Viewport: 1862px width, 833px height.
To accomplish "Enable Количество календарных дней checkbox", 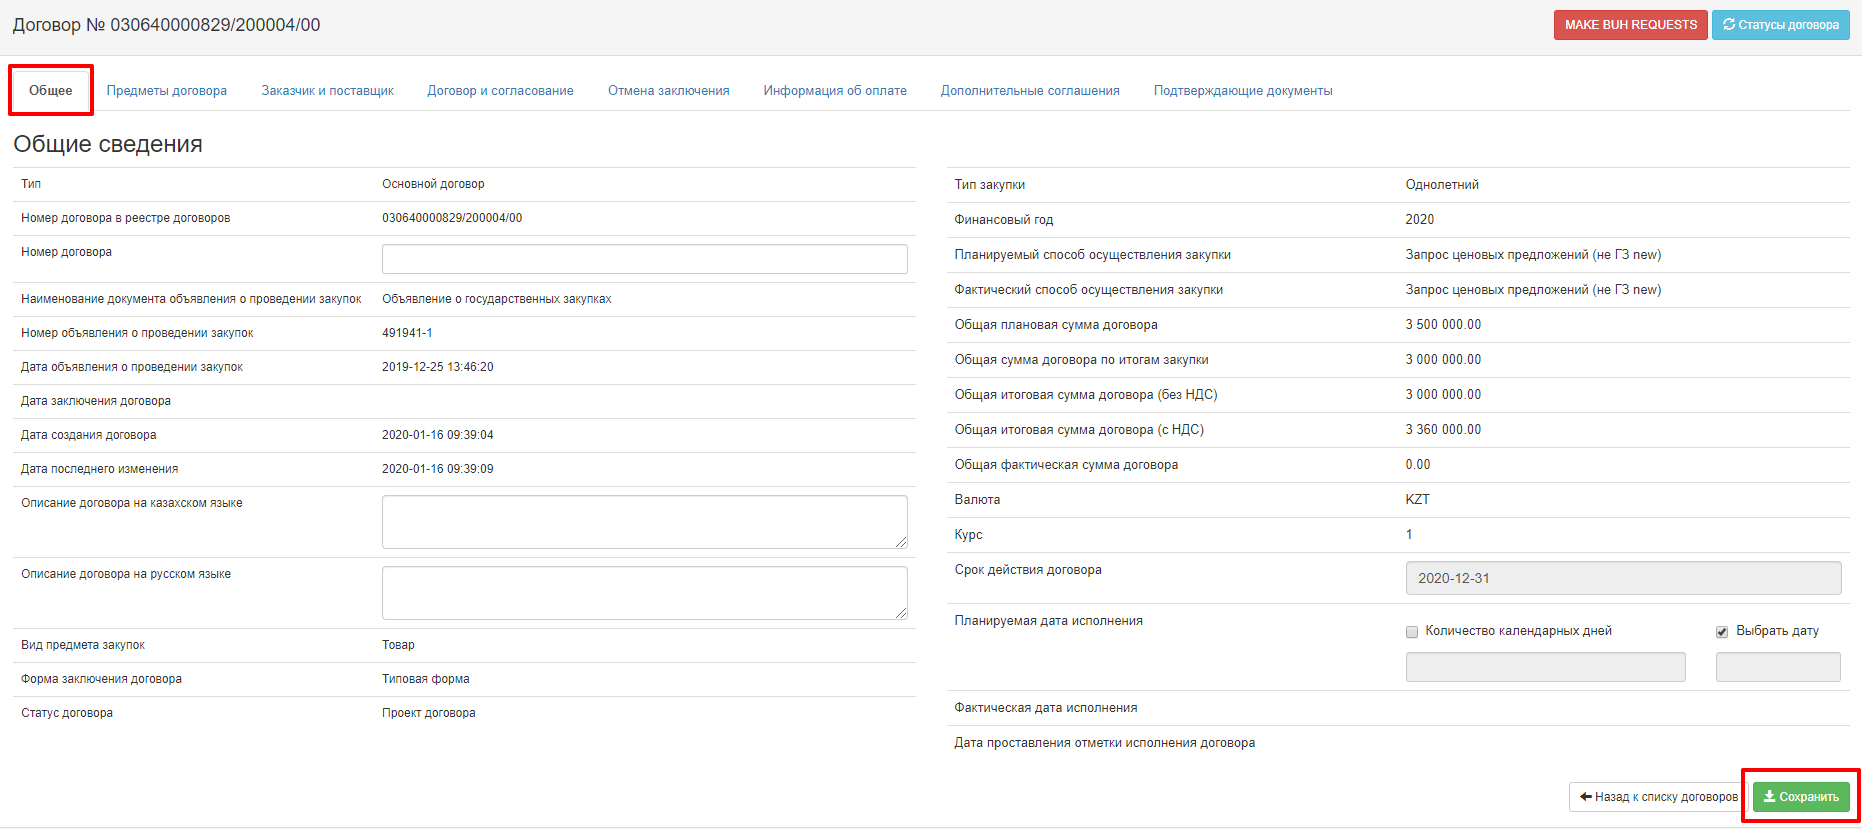I will click(1412, 632).
